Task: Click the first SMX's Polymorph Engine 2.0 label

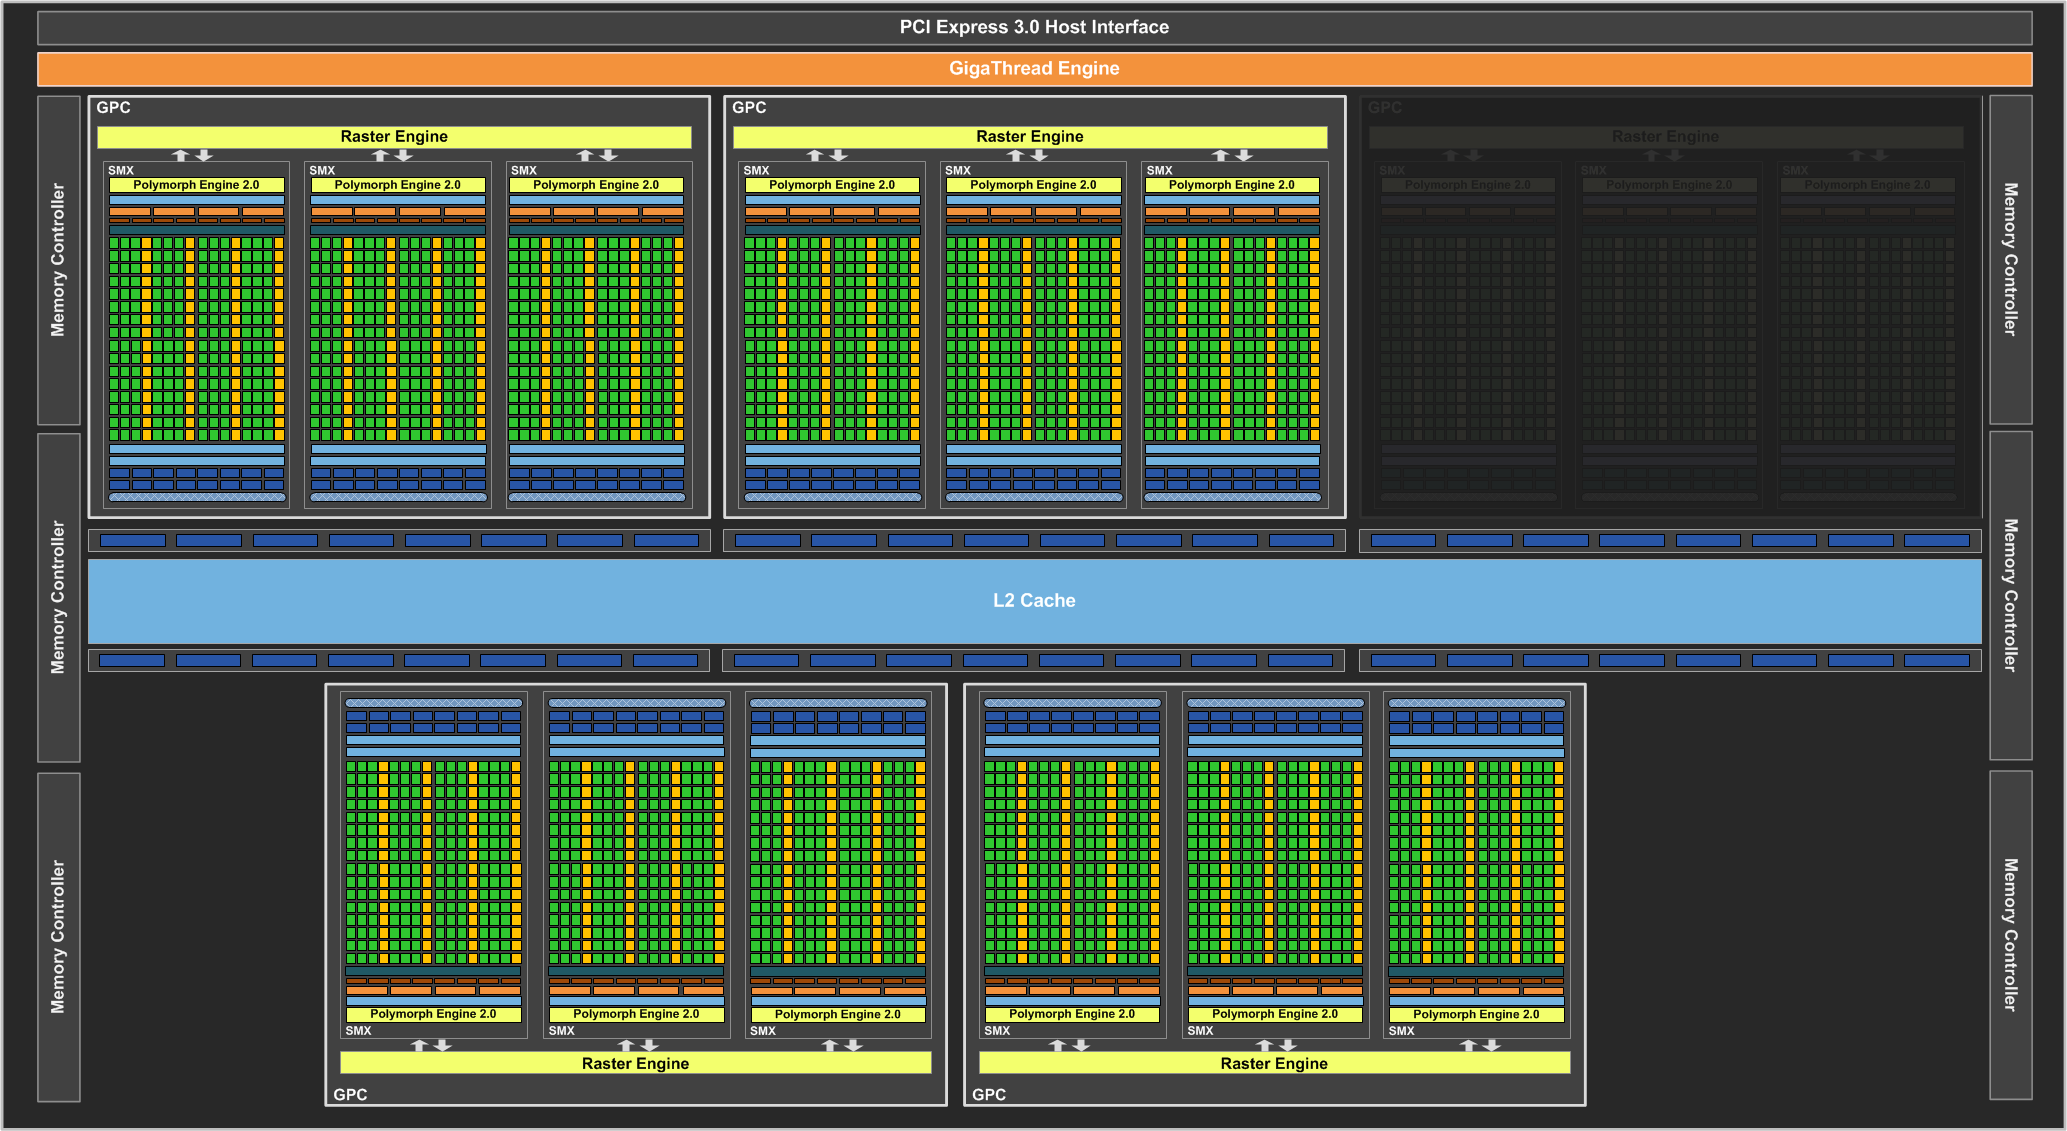Action: click(x=196, y=185)
